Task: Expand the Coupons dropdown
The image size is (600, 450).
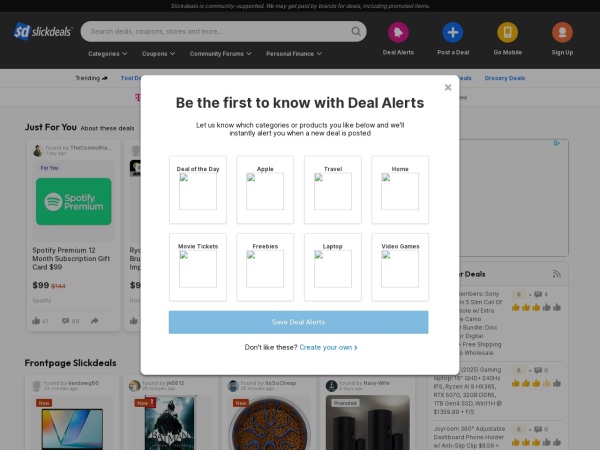Action: click(x=158, y=54)
